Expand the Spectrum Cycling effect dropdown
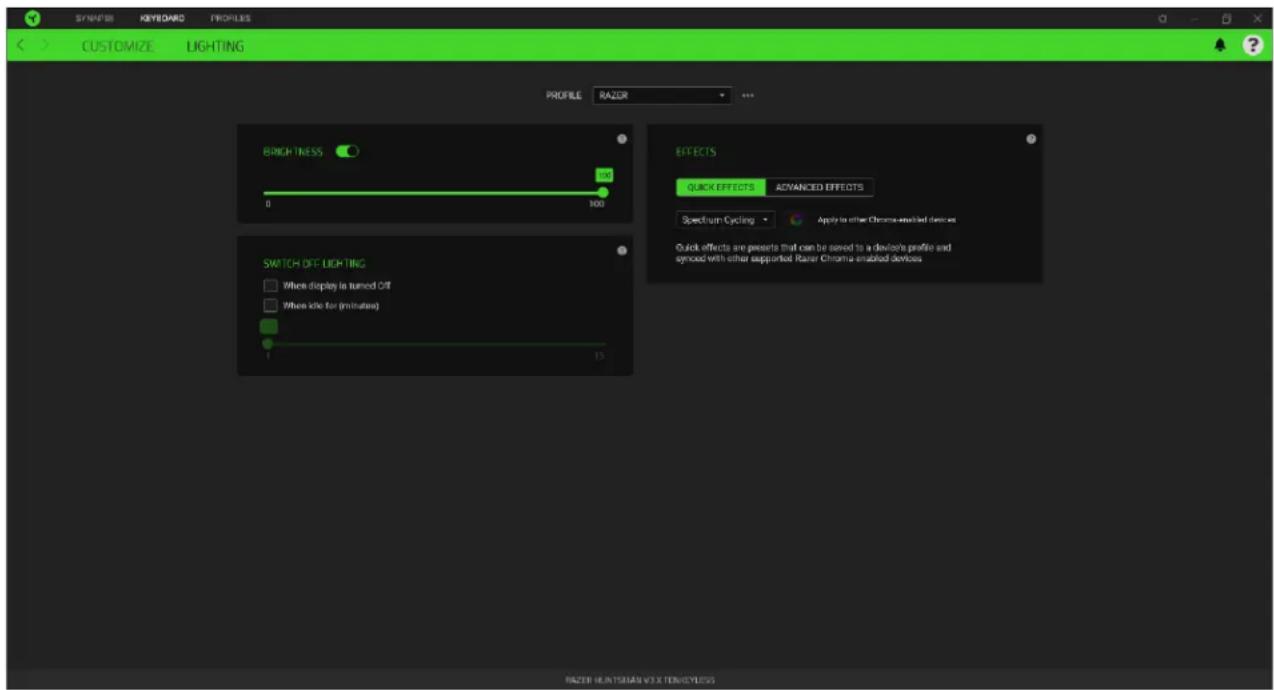The image size is (1274, 690). (x=725, y=220)
